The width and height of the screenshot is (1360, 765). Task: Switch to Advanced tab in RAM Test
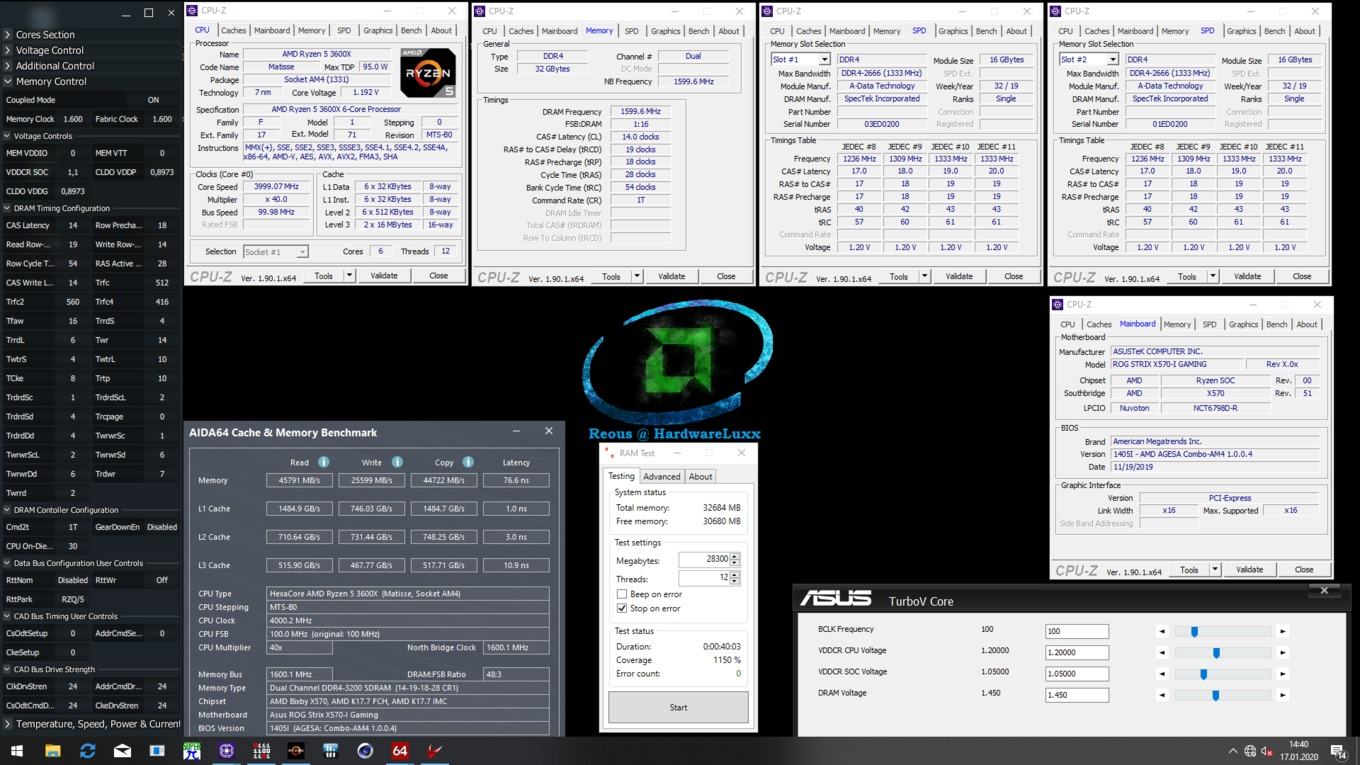point(661,476)
